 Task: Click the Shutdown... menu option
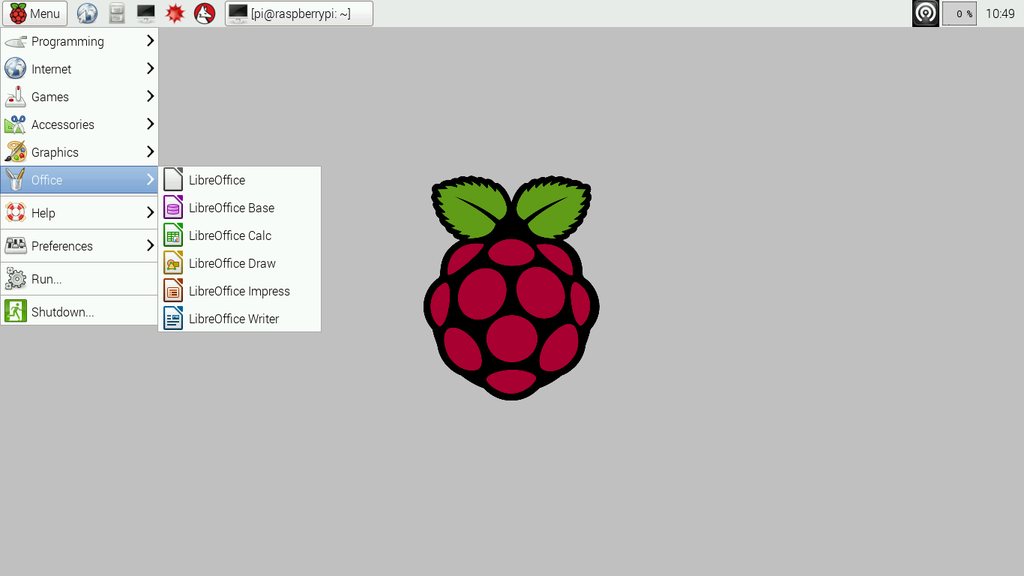pyautogui.click(x=62, y=312)
